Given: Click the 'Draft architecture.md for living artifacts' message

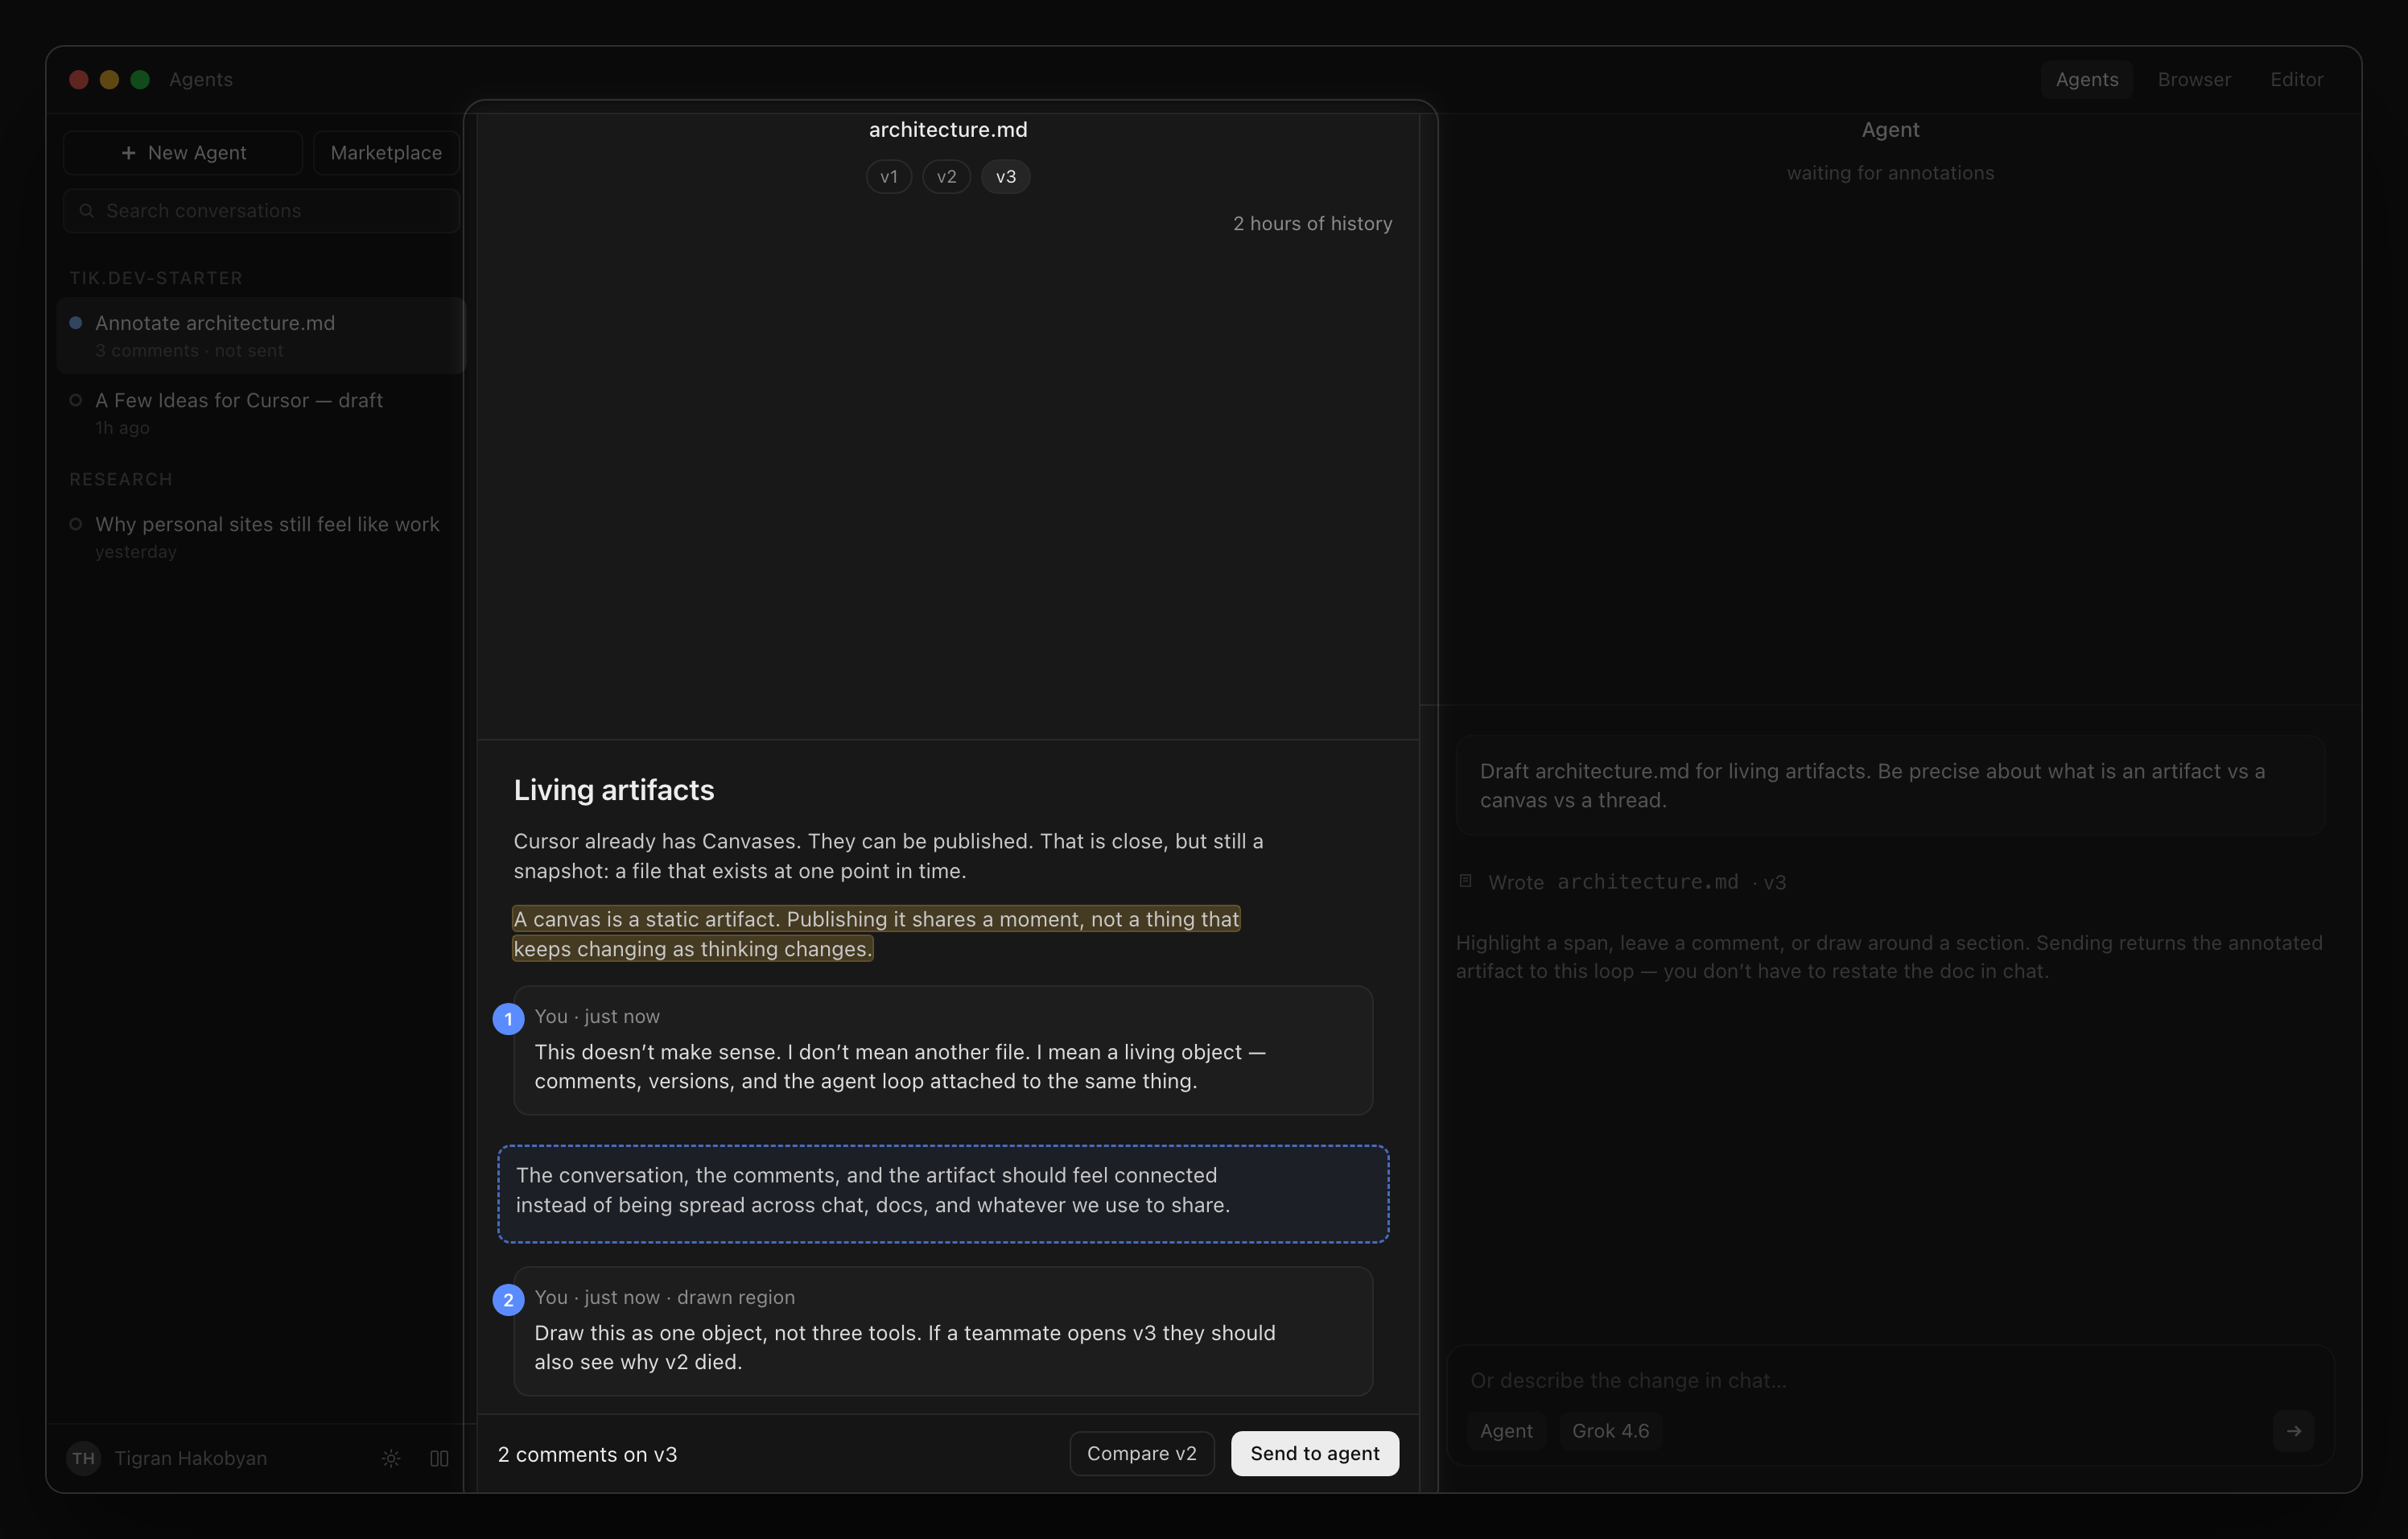Looking at the screenshot, I should click(x=1890, y=785).
